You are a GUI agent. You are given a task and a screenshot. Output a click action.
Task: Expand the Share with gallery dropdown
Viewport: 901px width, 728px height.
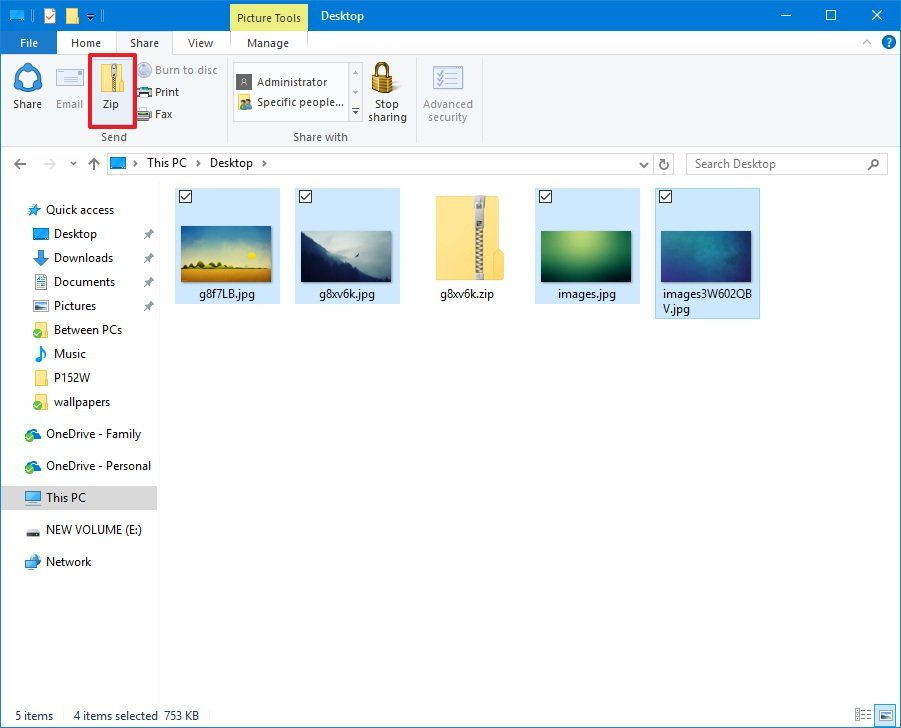[355, 111]
